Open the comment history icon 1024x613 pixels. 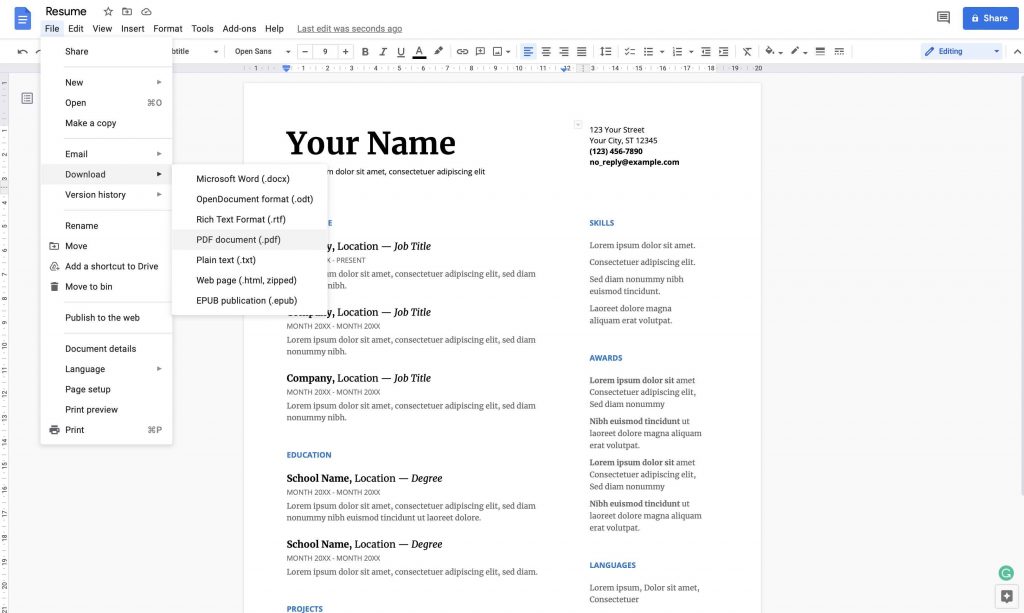tap(943, 18)
